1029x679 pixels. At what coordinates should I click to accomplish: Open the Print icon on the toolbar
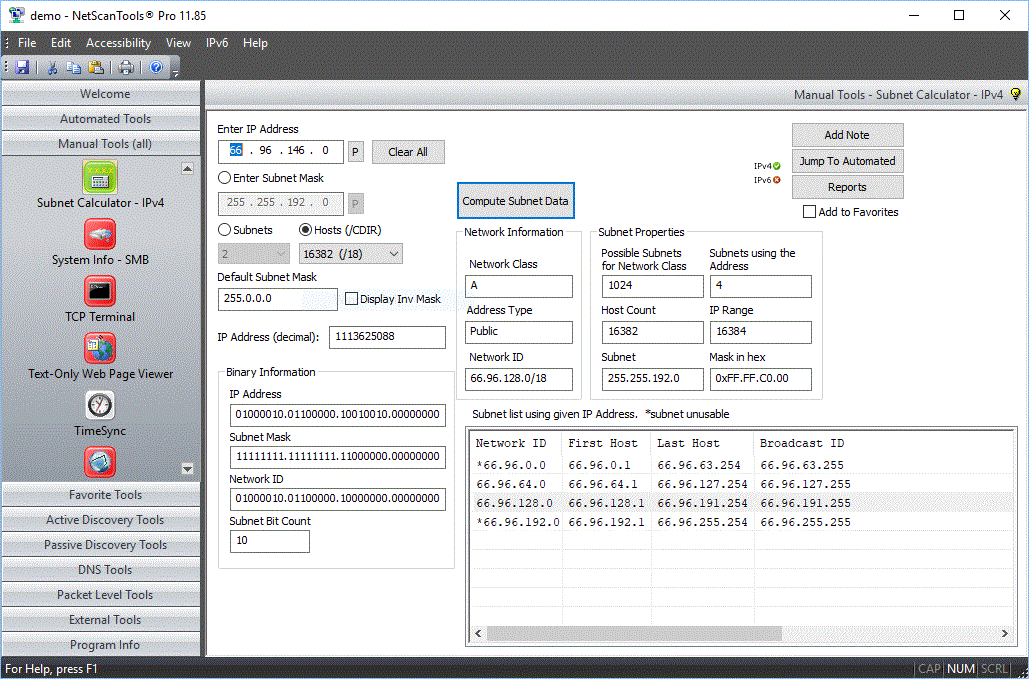click(x=126, y=67)
